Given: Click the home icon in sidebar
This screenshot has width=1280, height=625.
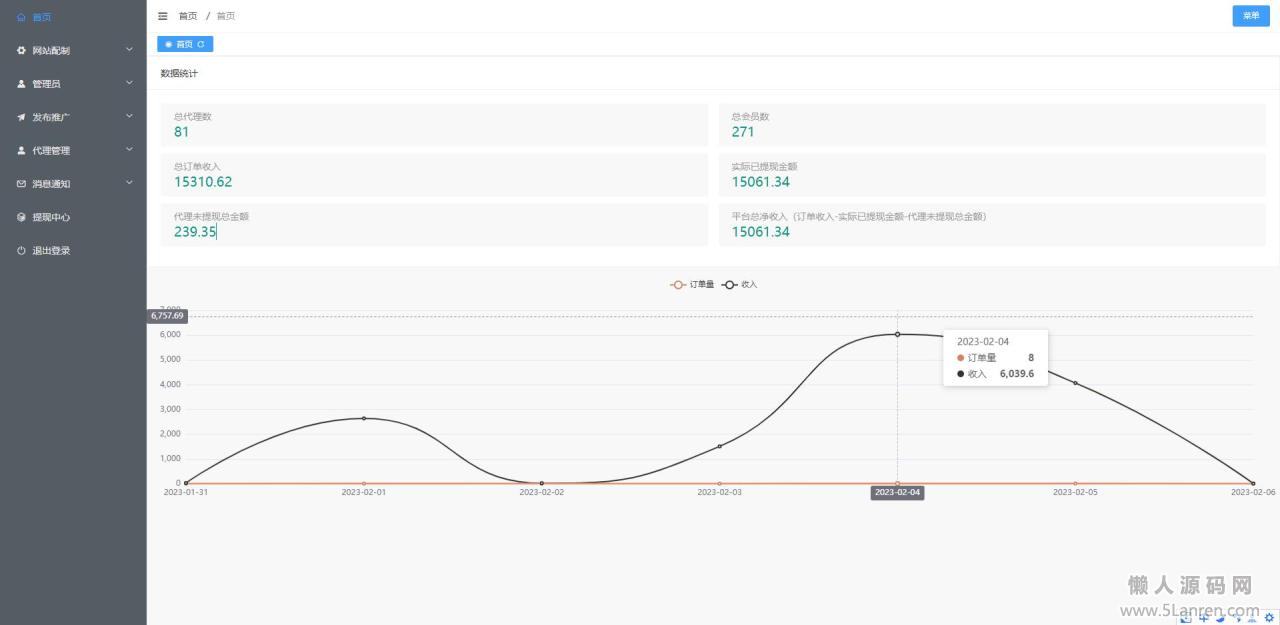Looking at the screenshot, I should point(22,17).
